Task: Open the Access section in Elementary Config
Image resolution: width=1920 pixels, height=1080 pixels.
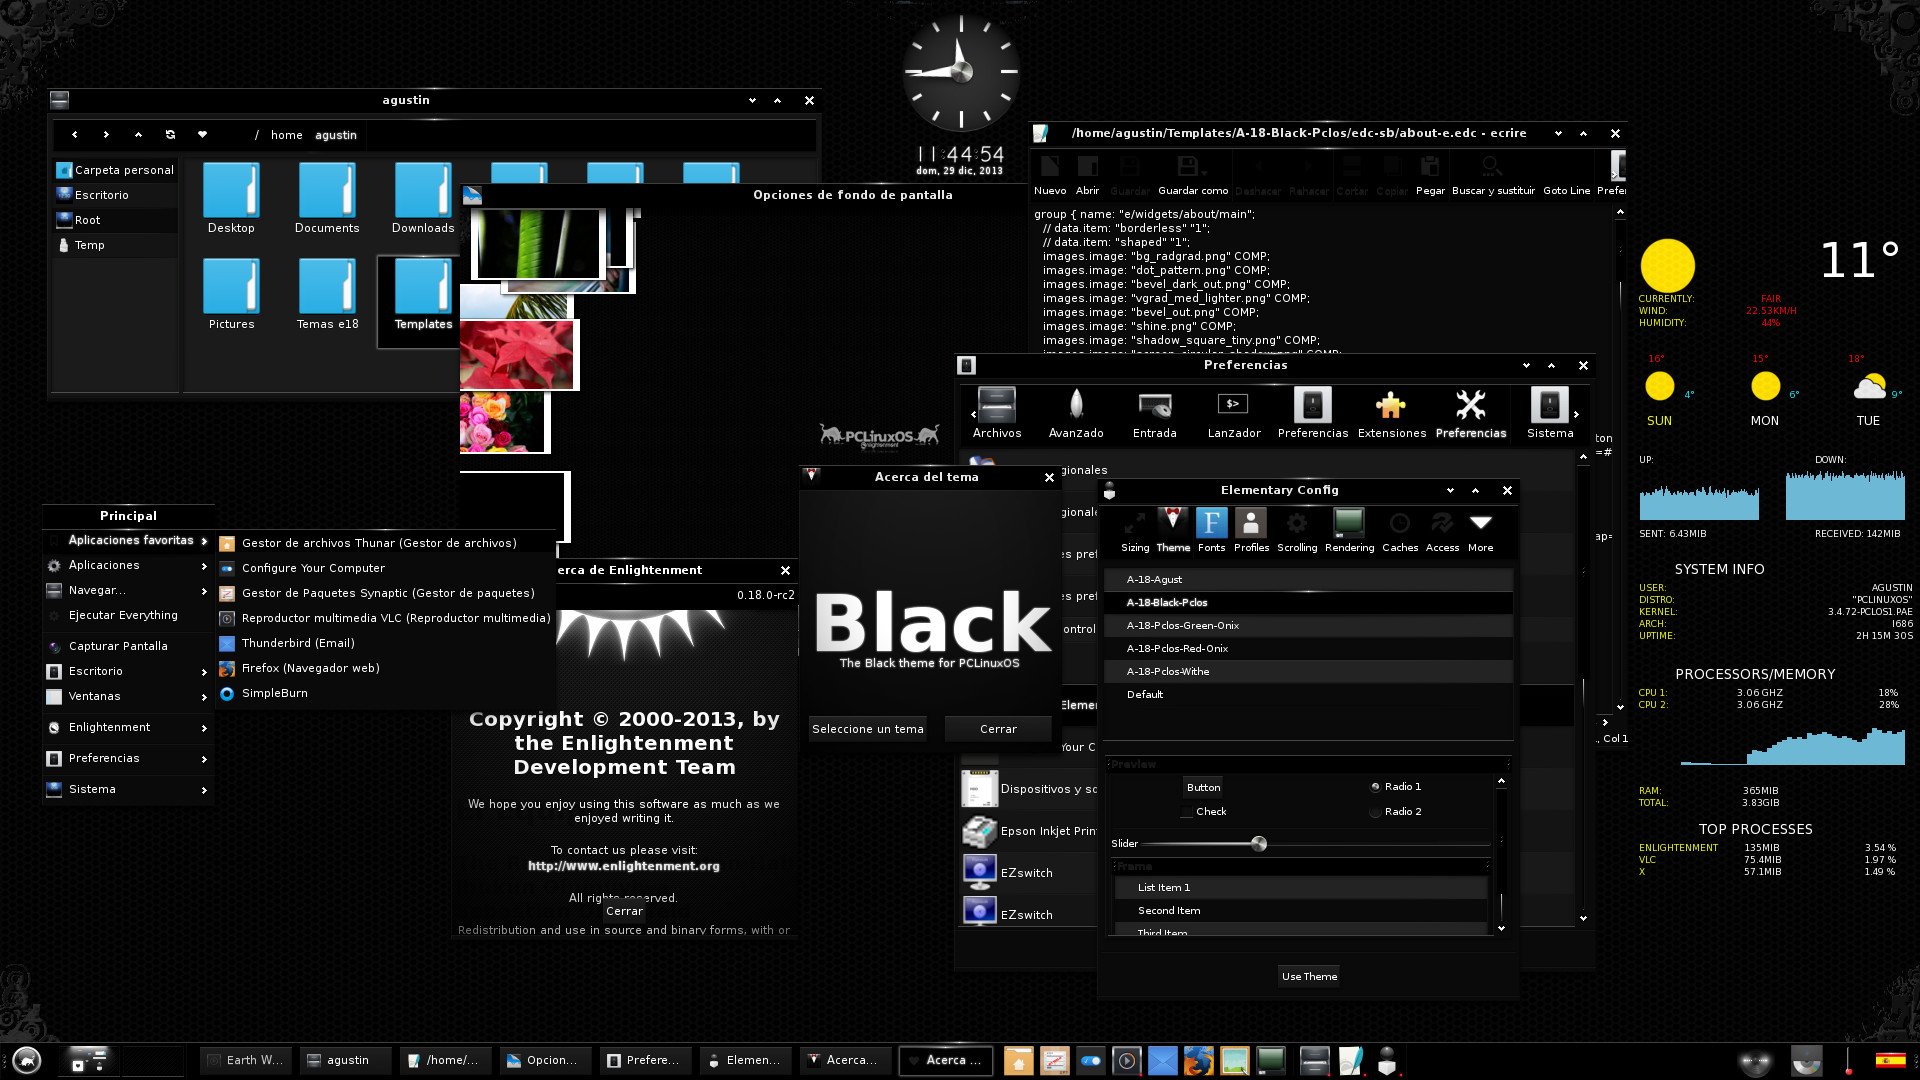Action: tap(1442, 531)
